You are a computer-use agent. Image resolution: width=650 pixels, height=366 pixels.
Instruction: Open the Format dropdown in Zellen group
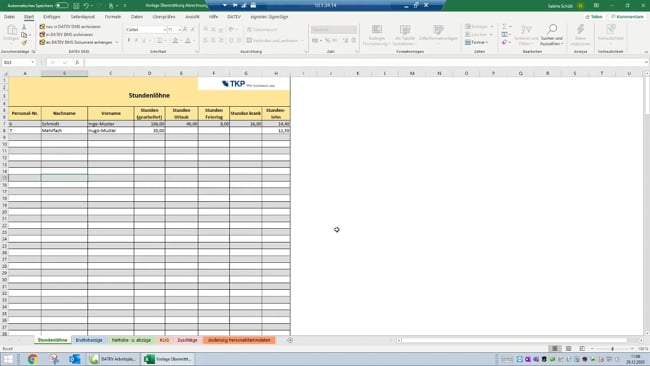[477, 42]
